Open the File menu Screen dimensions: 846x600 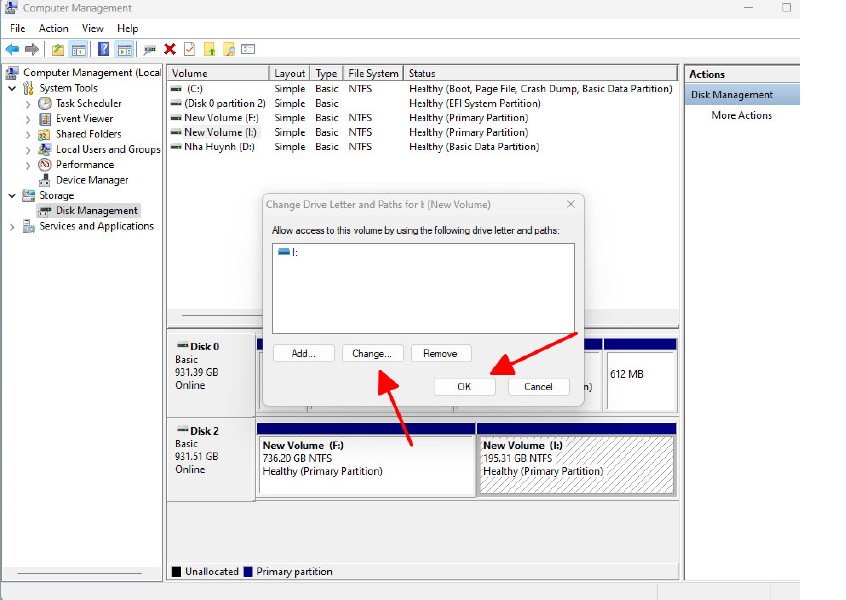tap(18, 29)
